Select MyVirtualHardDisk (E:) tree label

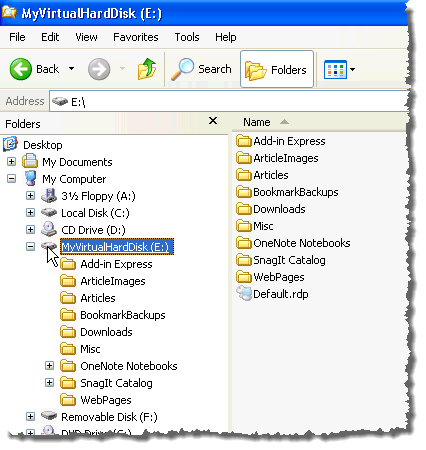coord(117,247)
